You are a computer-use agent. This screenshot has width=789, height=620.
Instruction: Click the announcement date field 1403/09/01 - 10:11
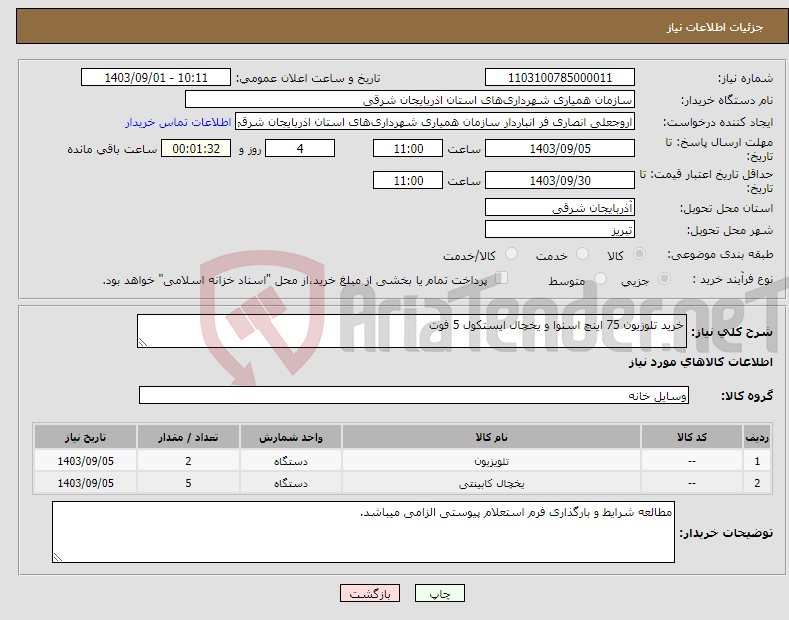coord(156,78)
